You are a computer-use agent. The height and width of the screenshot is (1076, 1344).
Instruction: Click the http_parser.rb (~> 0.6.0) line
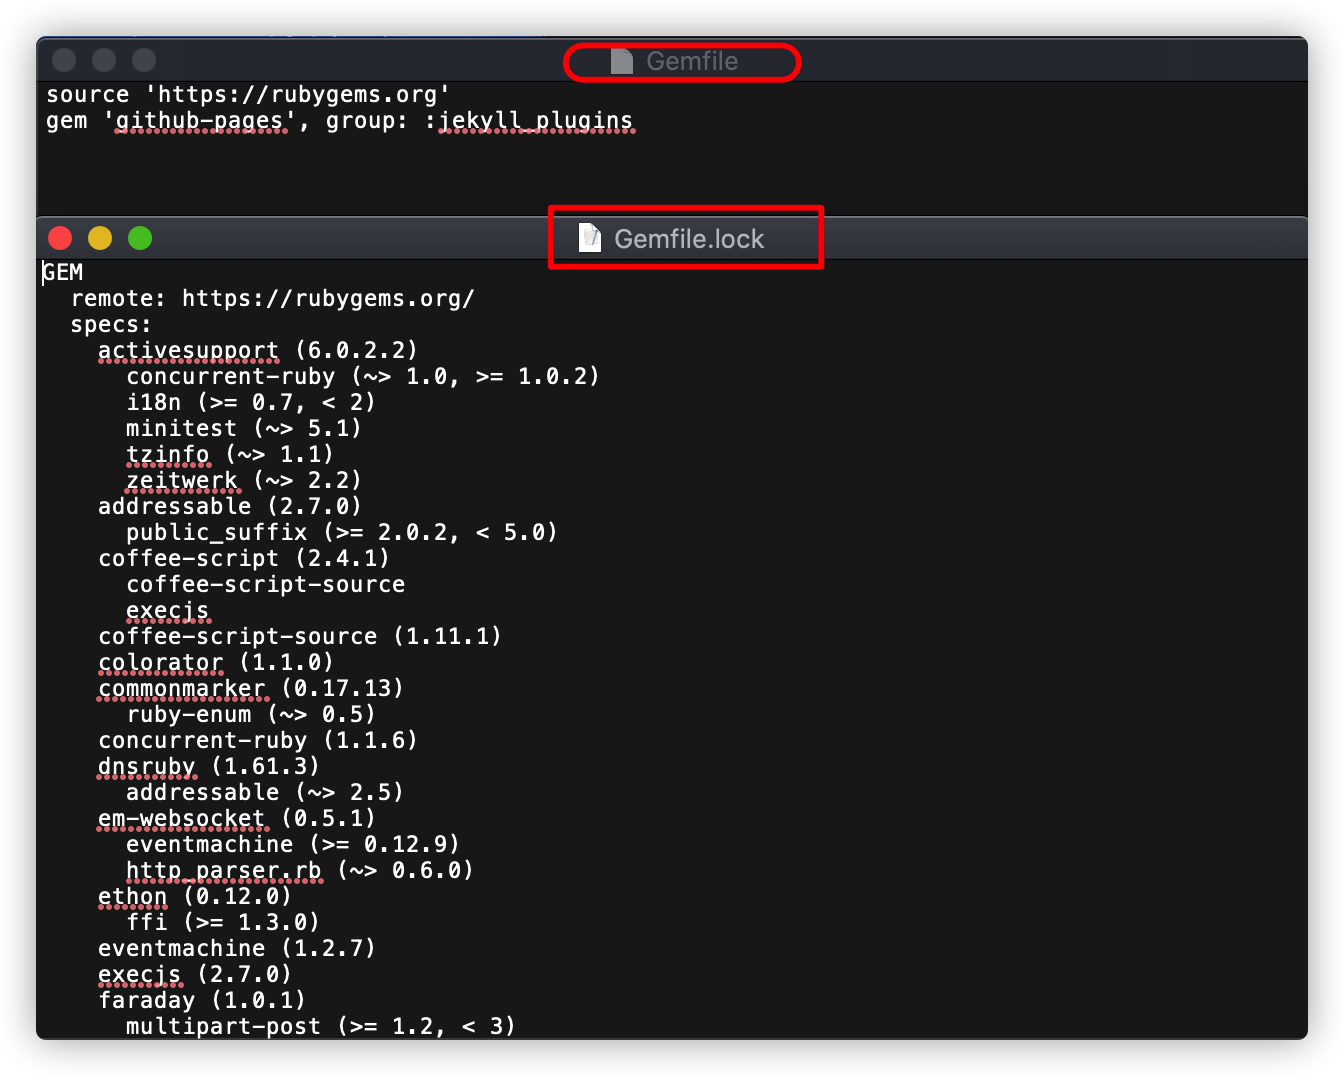coord(300,871)
